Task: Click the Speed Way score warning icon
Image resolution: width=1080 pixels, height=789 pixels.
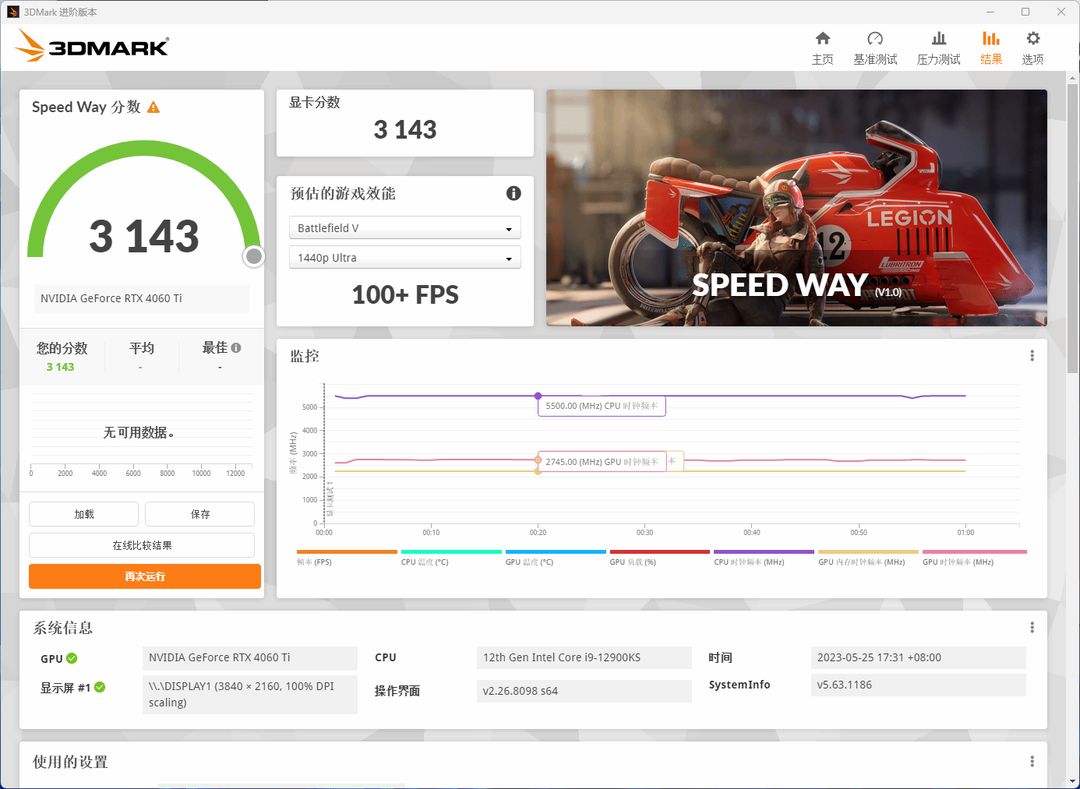Action: 154,107
